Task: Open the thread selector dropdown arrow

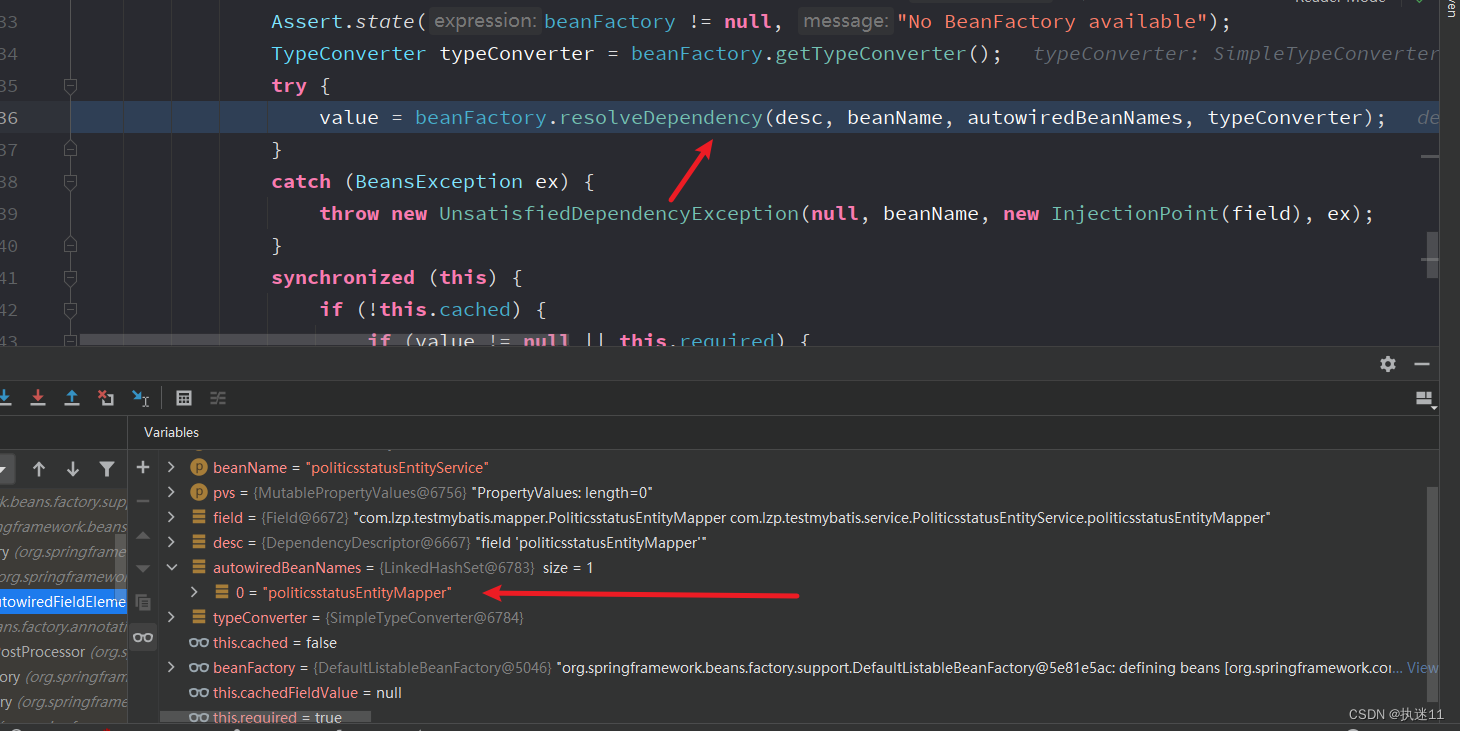Action: (x=6, y=468)
